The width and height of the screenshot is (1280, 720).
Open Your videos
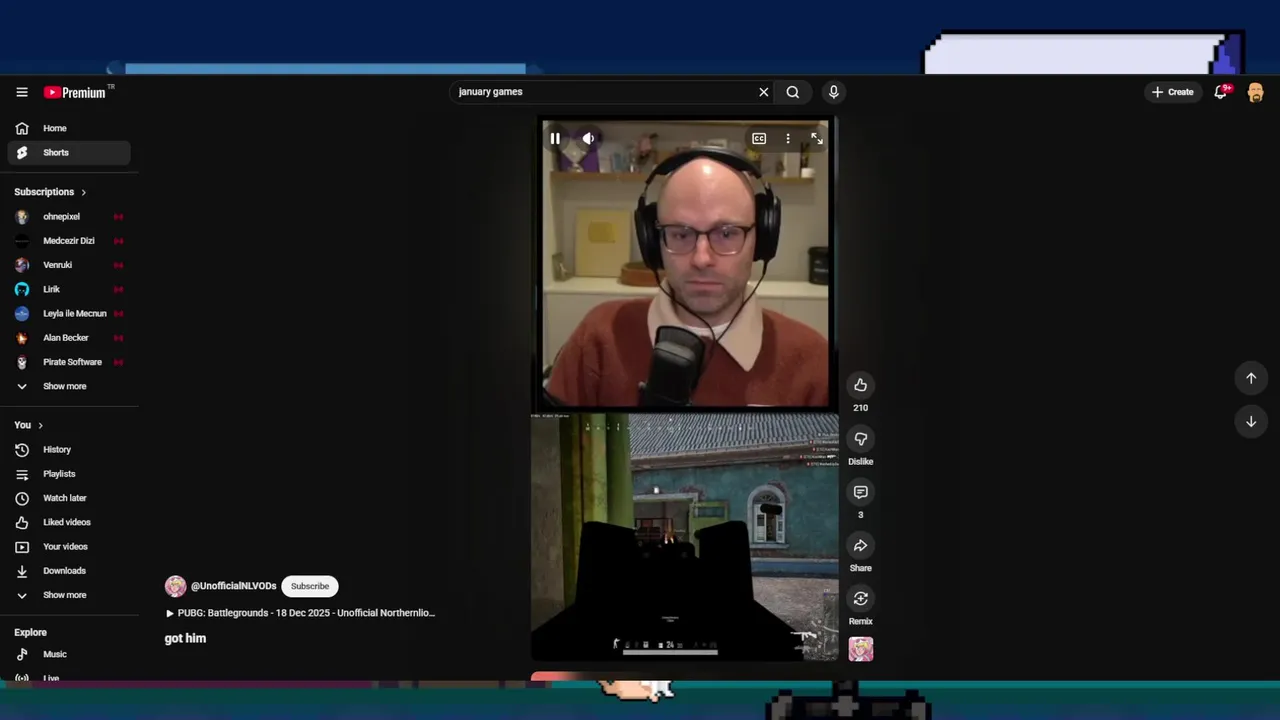tap(69, 547)
